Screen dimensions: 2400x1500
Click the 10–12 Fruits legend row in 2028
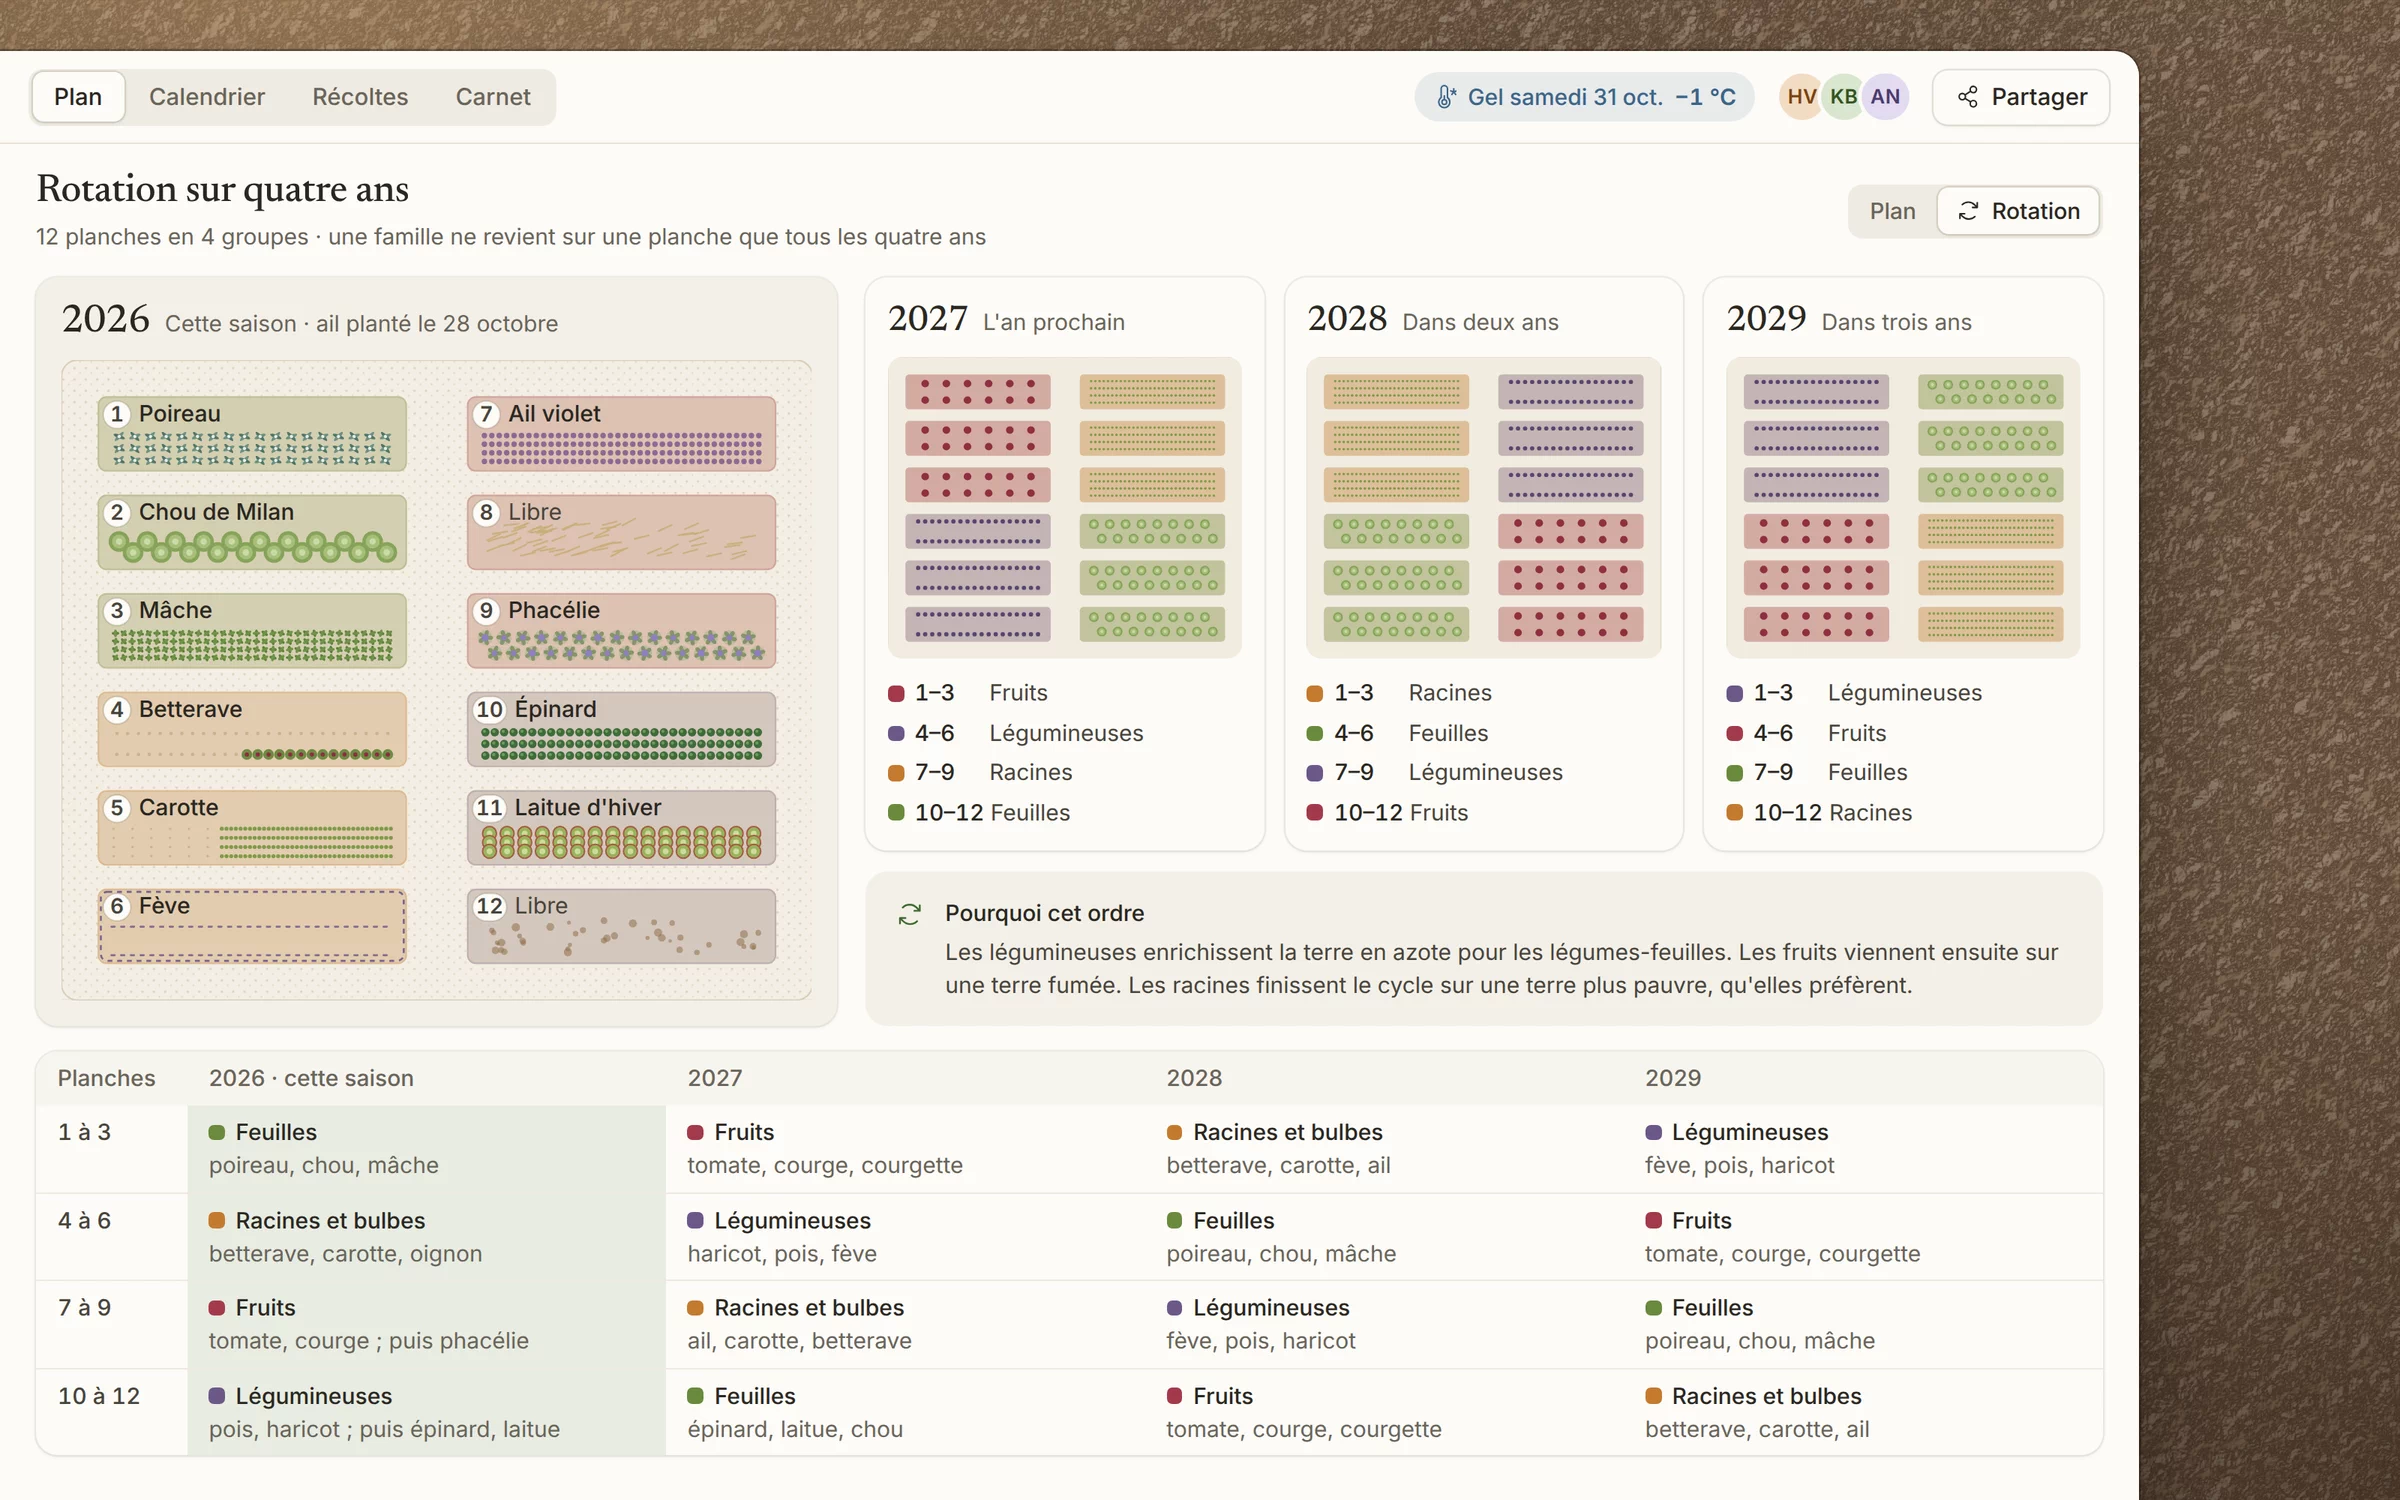coord(1388,813)
